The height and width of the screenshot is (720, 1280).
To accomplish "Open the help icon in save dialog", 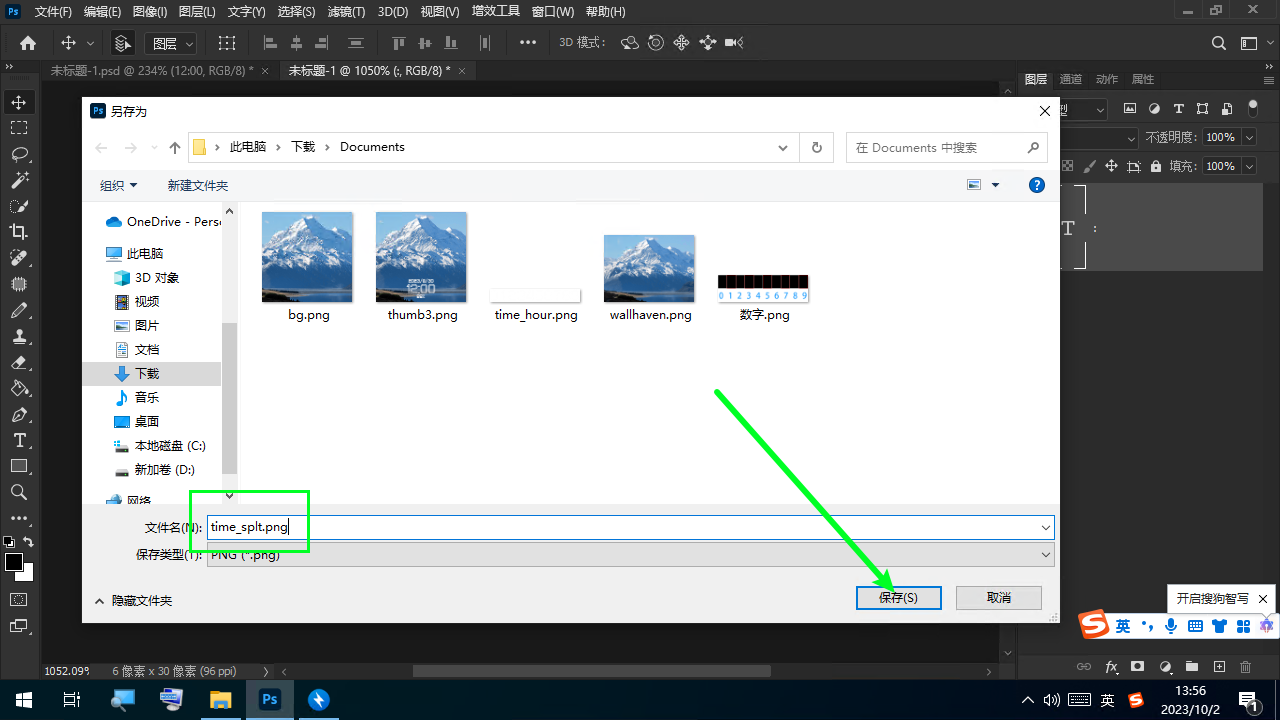I will tap(1037, 185).
